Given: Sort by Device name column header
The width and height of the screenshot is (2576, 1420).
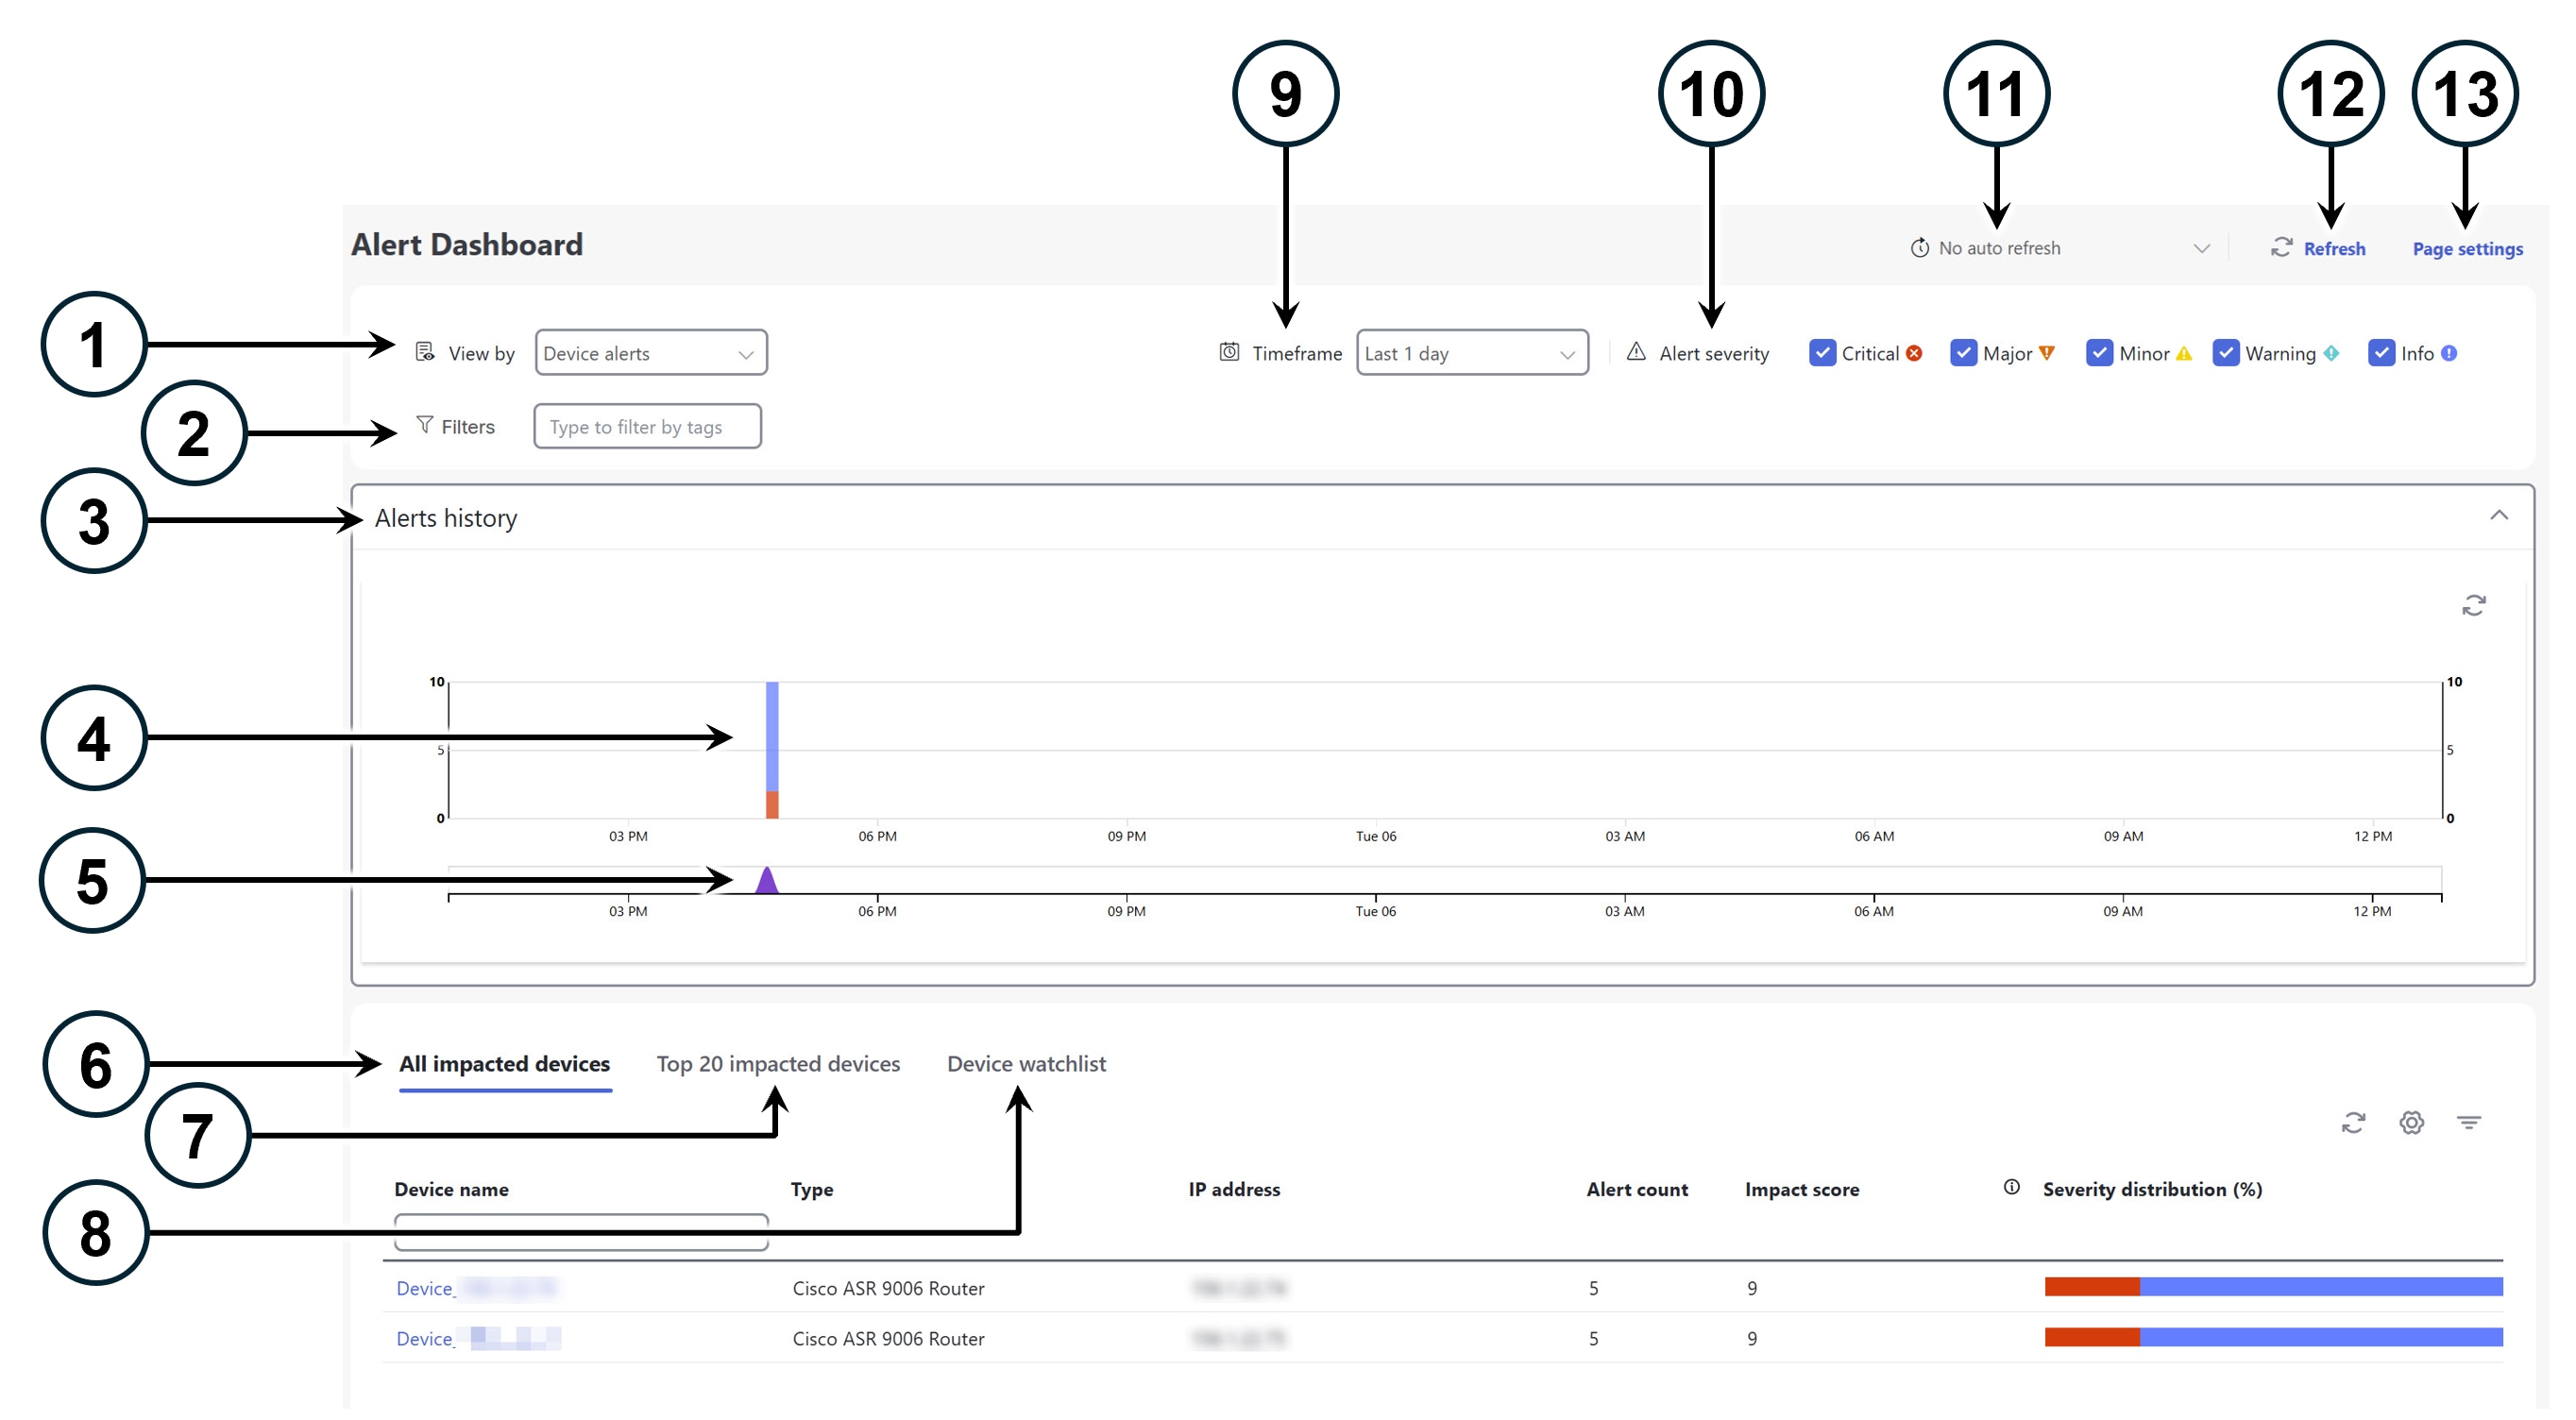Looking at the screenshot, I should point(451,1189).
